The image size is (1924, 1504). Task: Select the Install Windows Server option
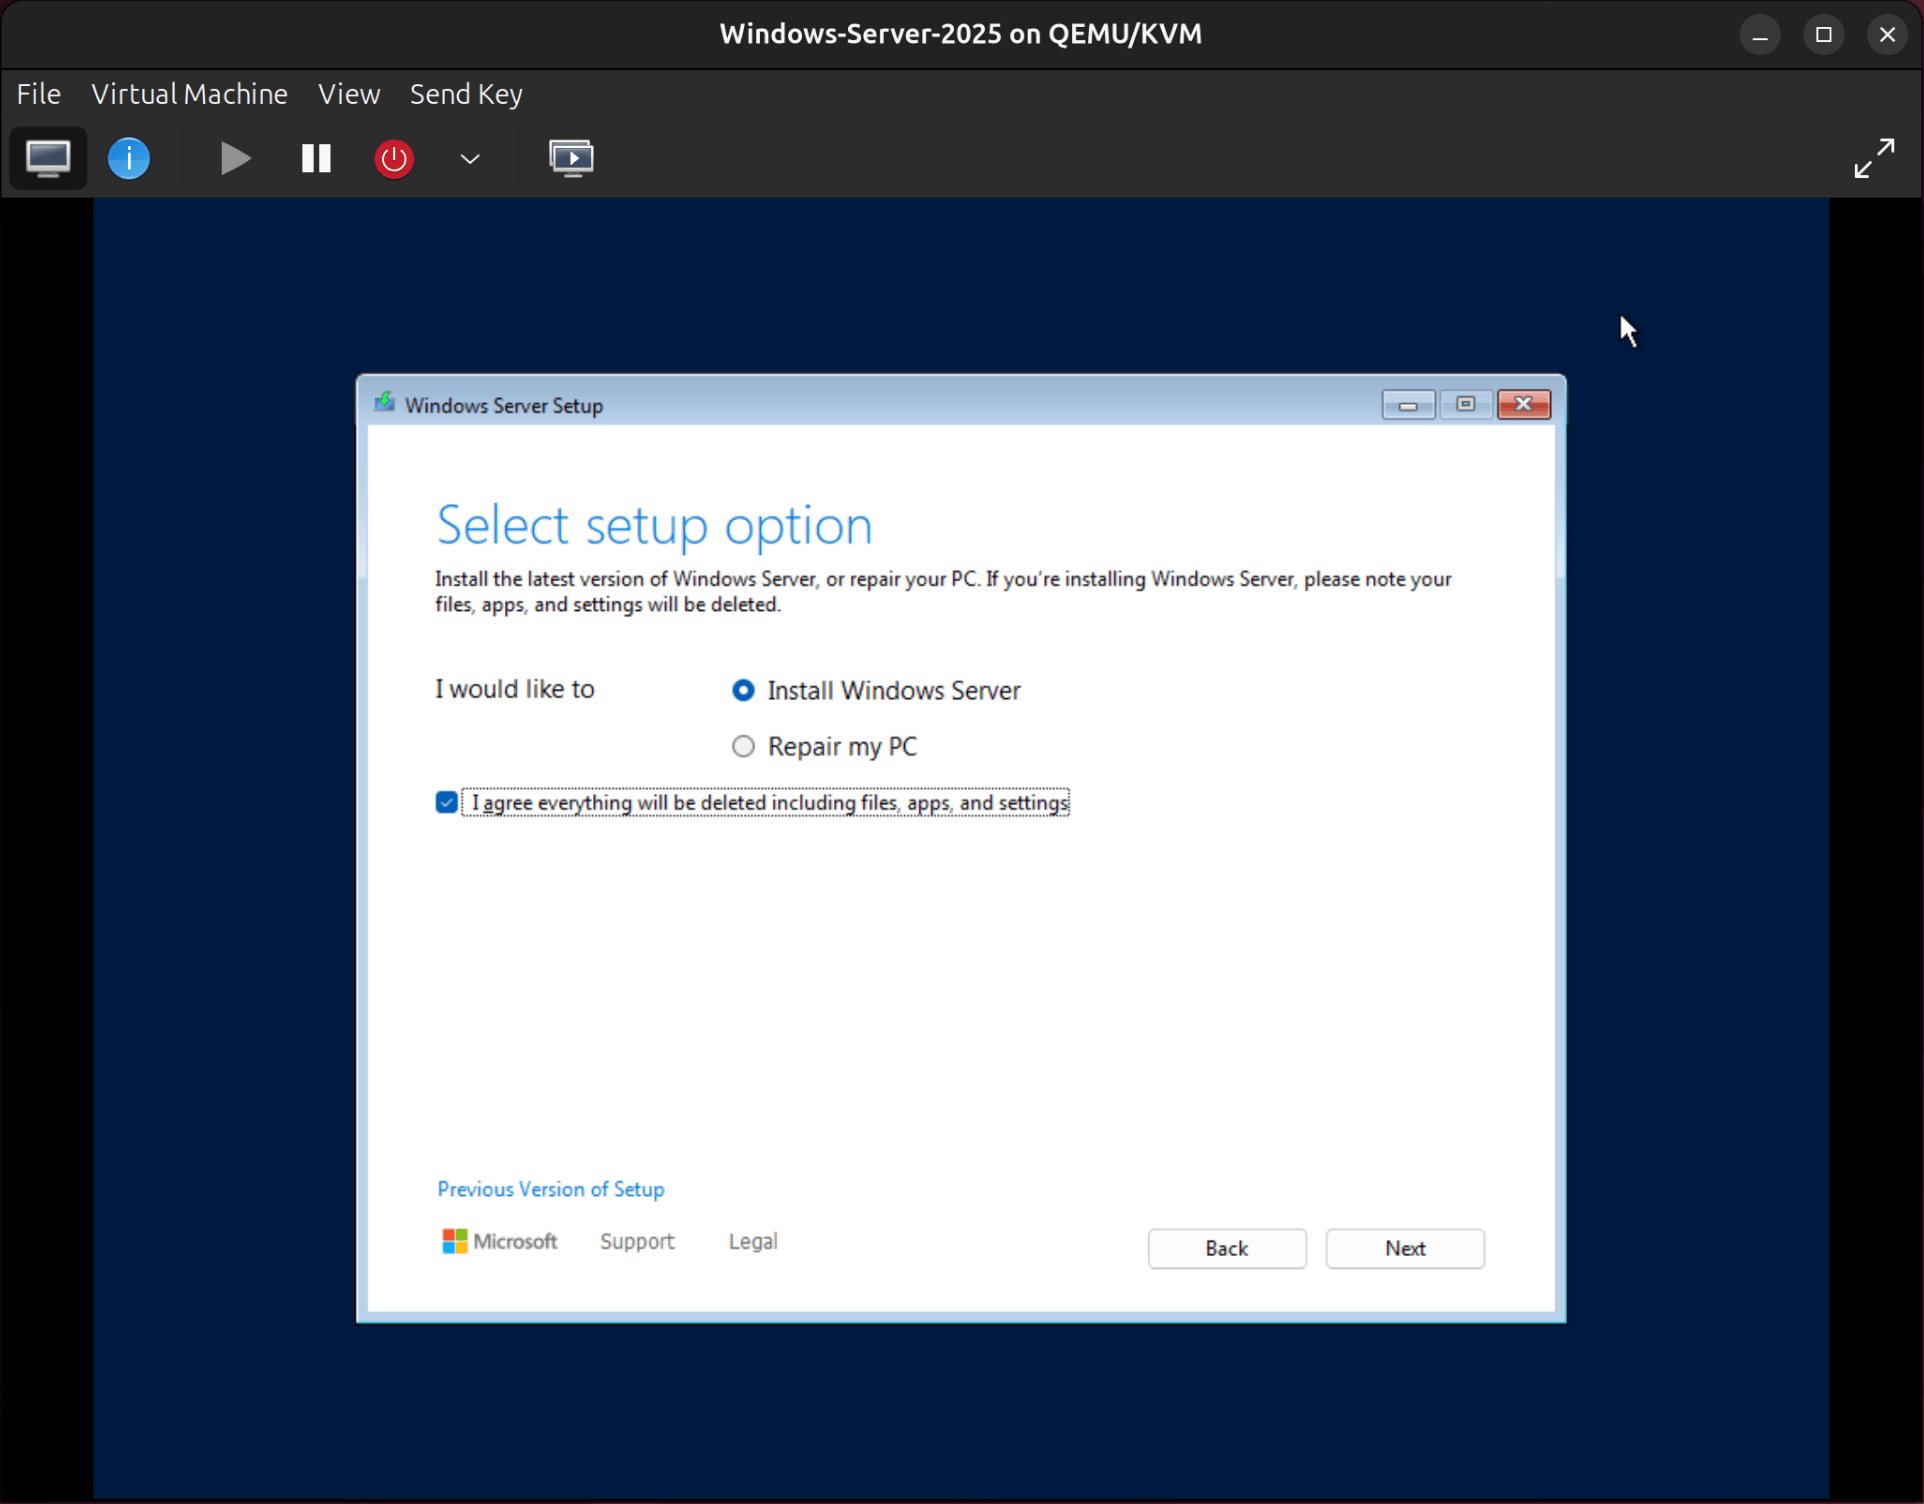pos(742,690)
